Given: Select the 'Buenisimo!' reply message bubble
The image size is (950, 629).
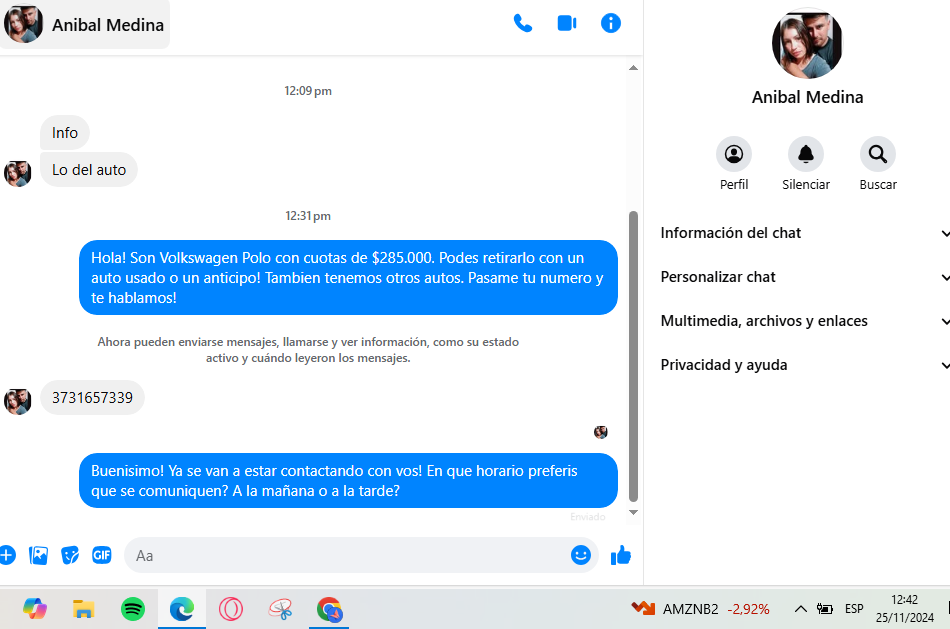Looking at the screenshot, I should [348, 481].
